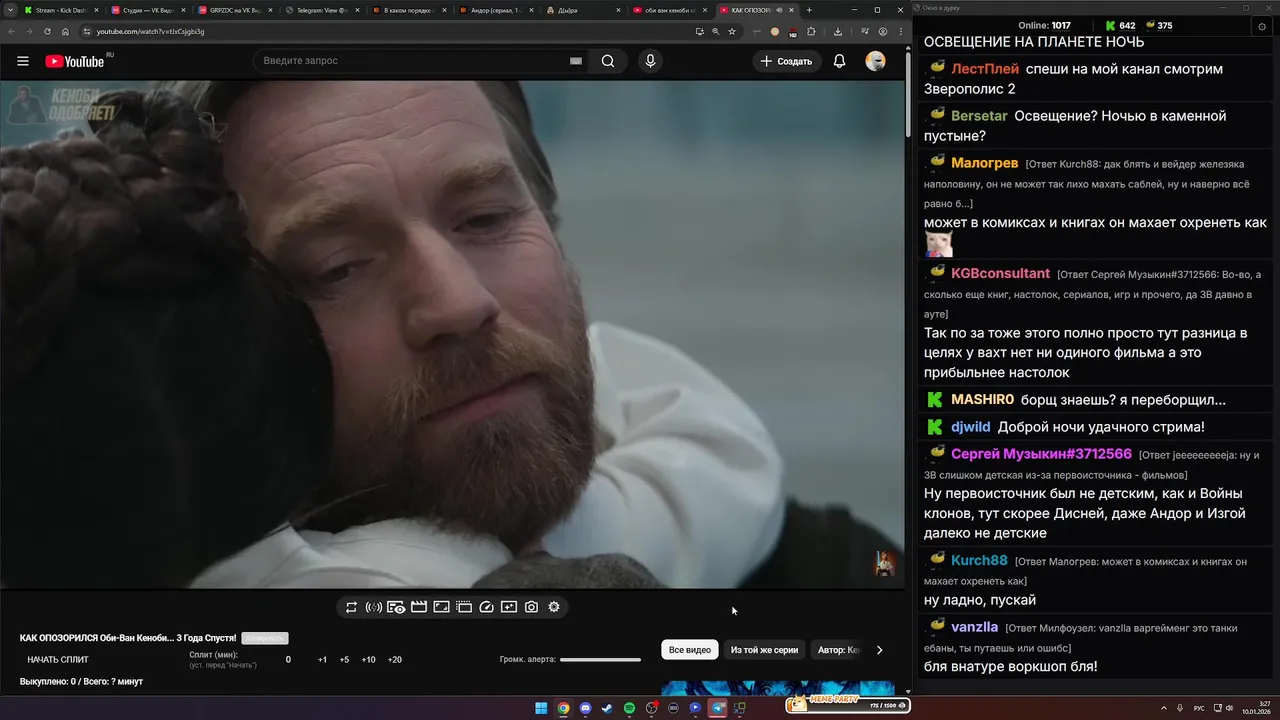Image resolution: width=1280 pixels, height=720 pixels.
Task: Click НАЧАТЬ СПЛИТ button
Action: pos(58,660)
